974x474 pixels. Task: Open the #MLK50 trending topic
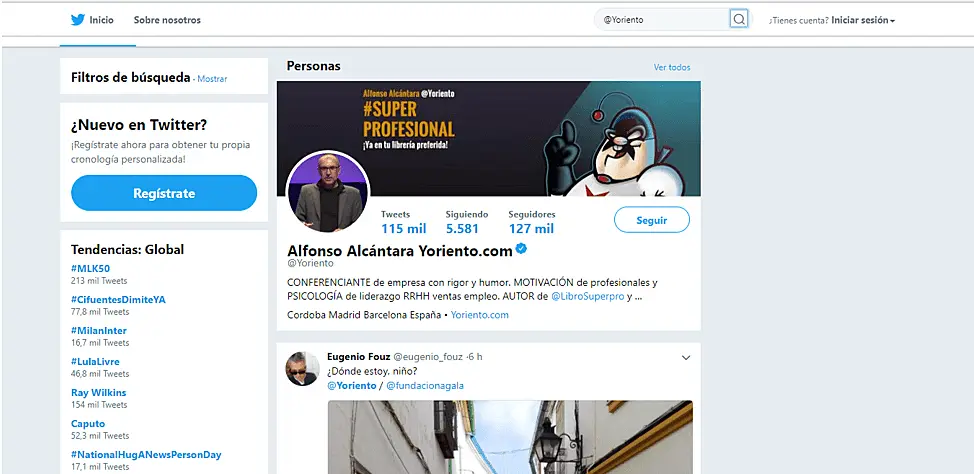point(90,269)
